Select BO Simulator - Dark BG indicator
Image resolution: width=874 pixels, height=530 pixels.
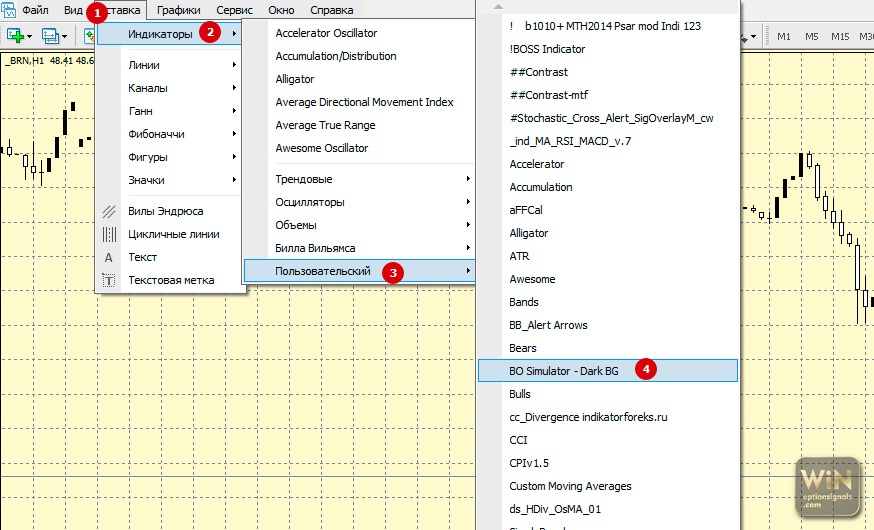[x=563, y=371]
